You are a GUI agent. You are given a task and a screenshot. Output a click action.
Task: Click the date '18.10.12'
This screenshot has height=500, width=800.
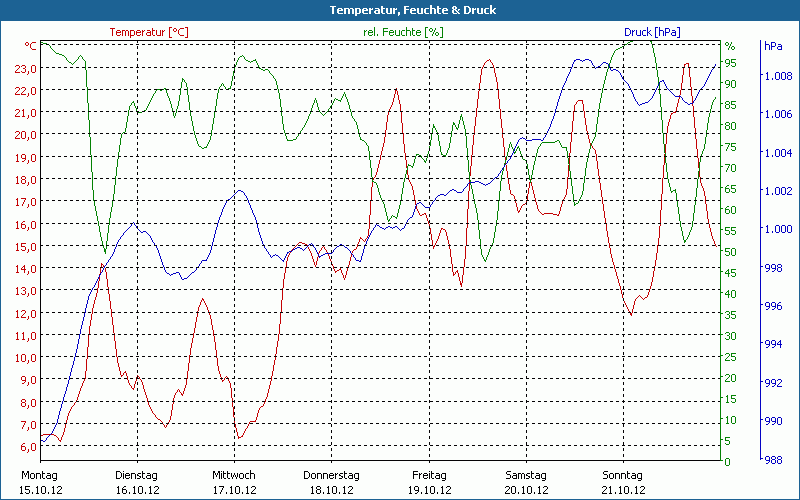[x=332, y=490]
